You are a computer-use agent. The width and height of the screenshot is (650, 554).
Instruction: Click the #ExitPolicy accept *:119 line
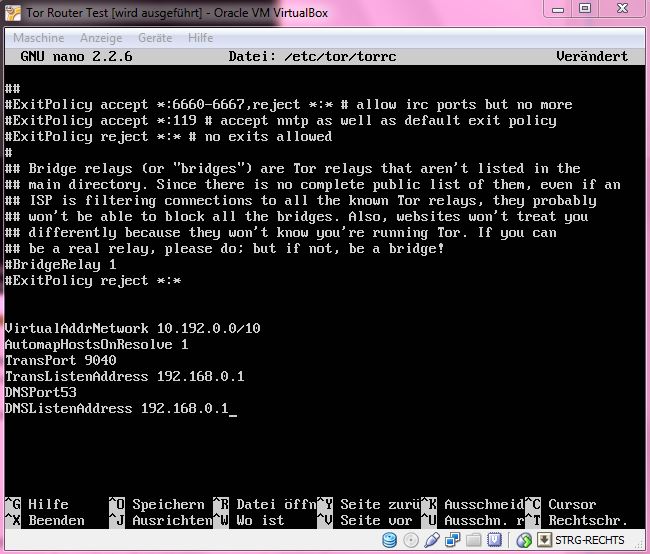pyautogui.click(x=281, y=121)
